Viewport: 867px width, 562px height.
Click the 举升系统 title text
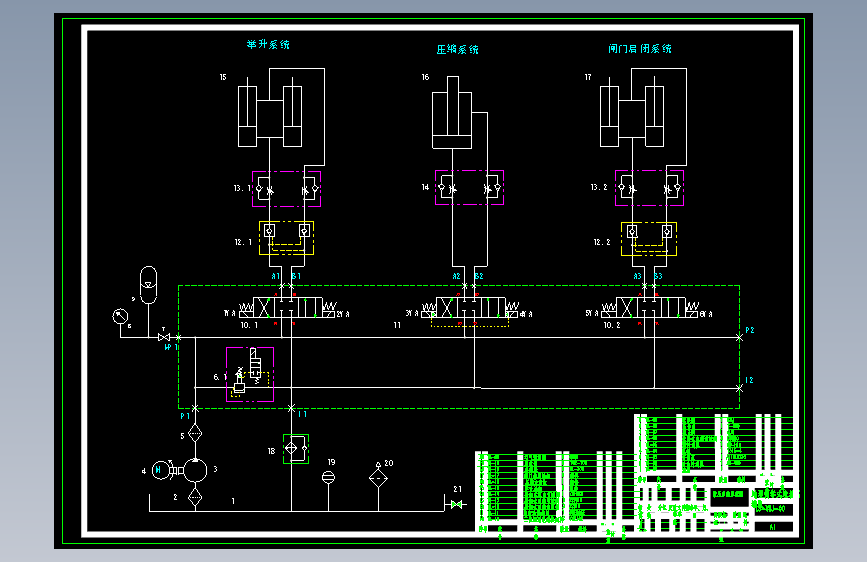pos(268,44)
